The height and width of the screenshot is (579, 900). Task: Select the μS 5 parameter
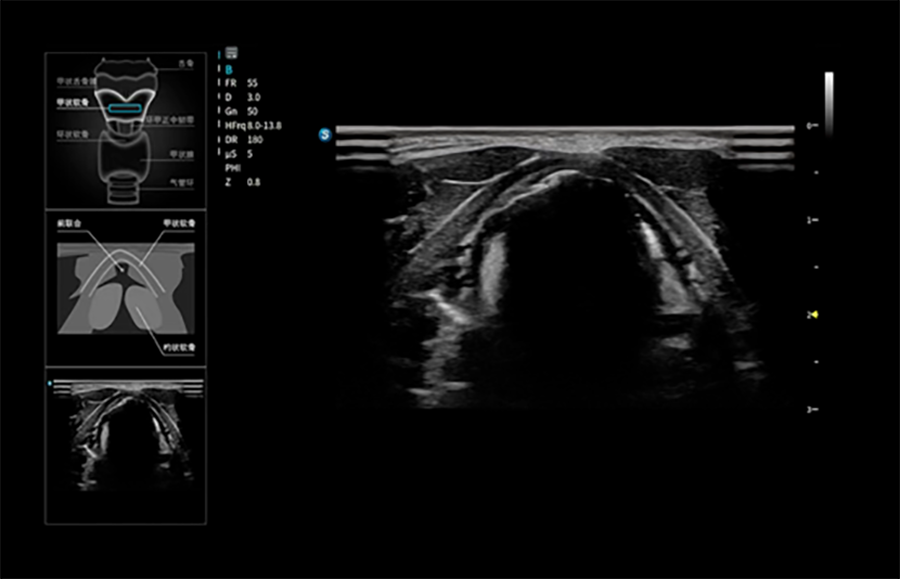coord(239,154)
